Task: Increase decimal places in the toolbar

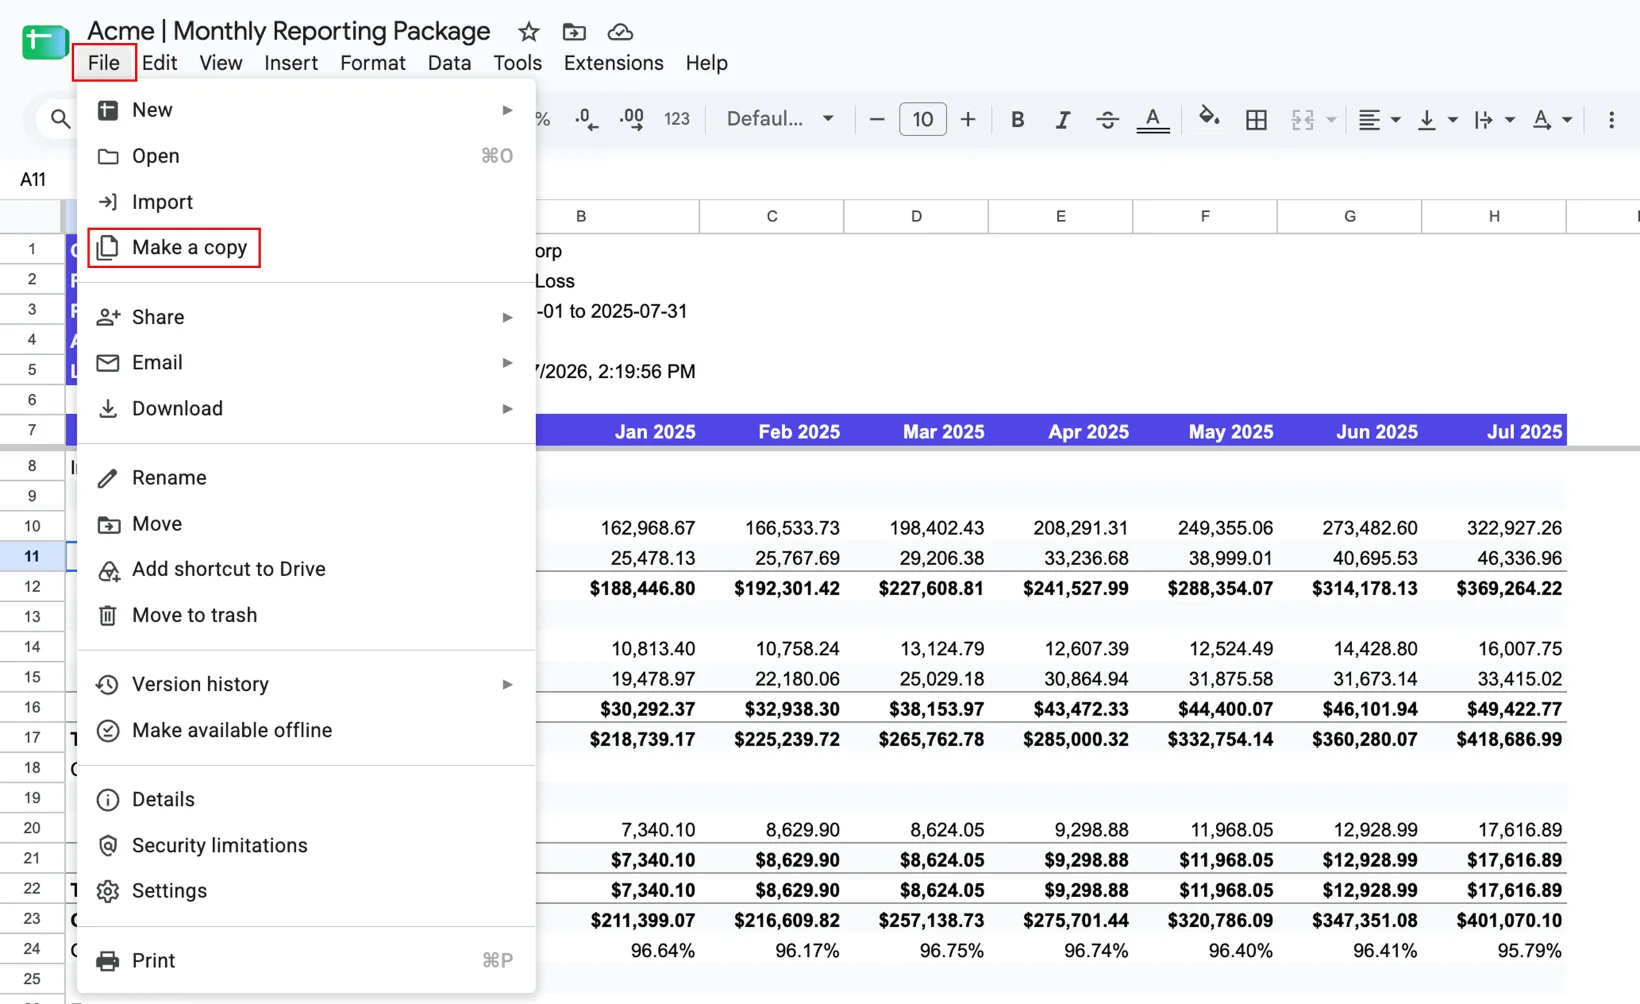Action: [x=631, y=119]
